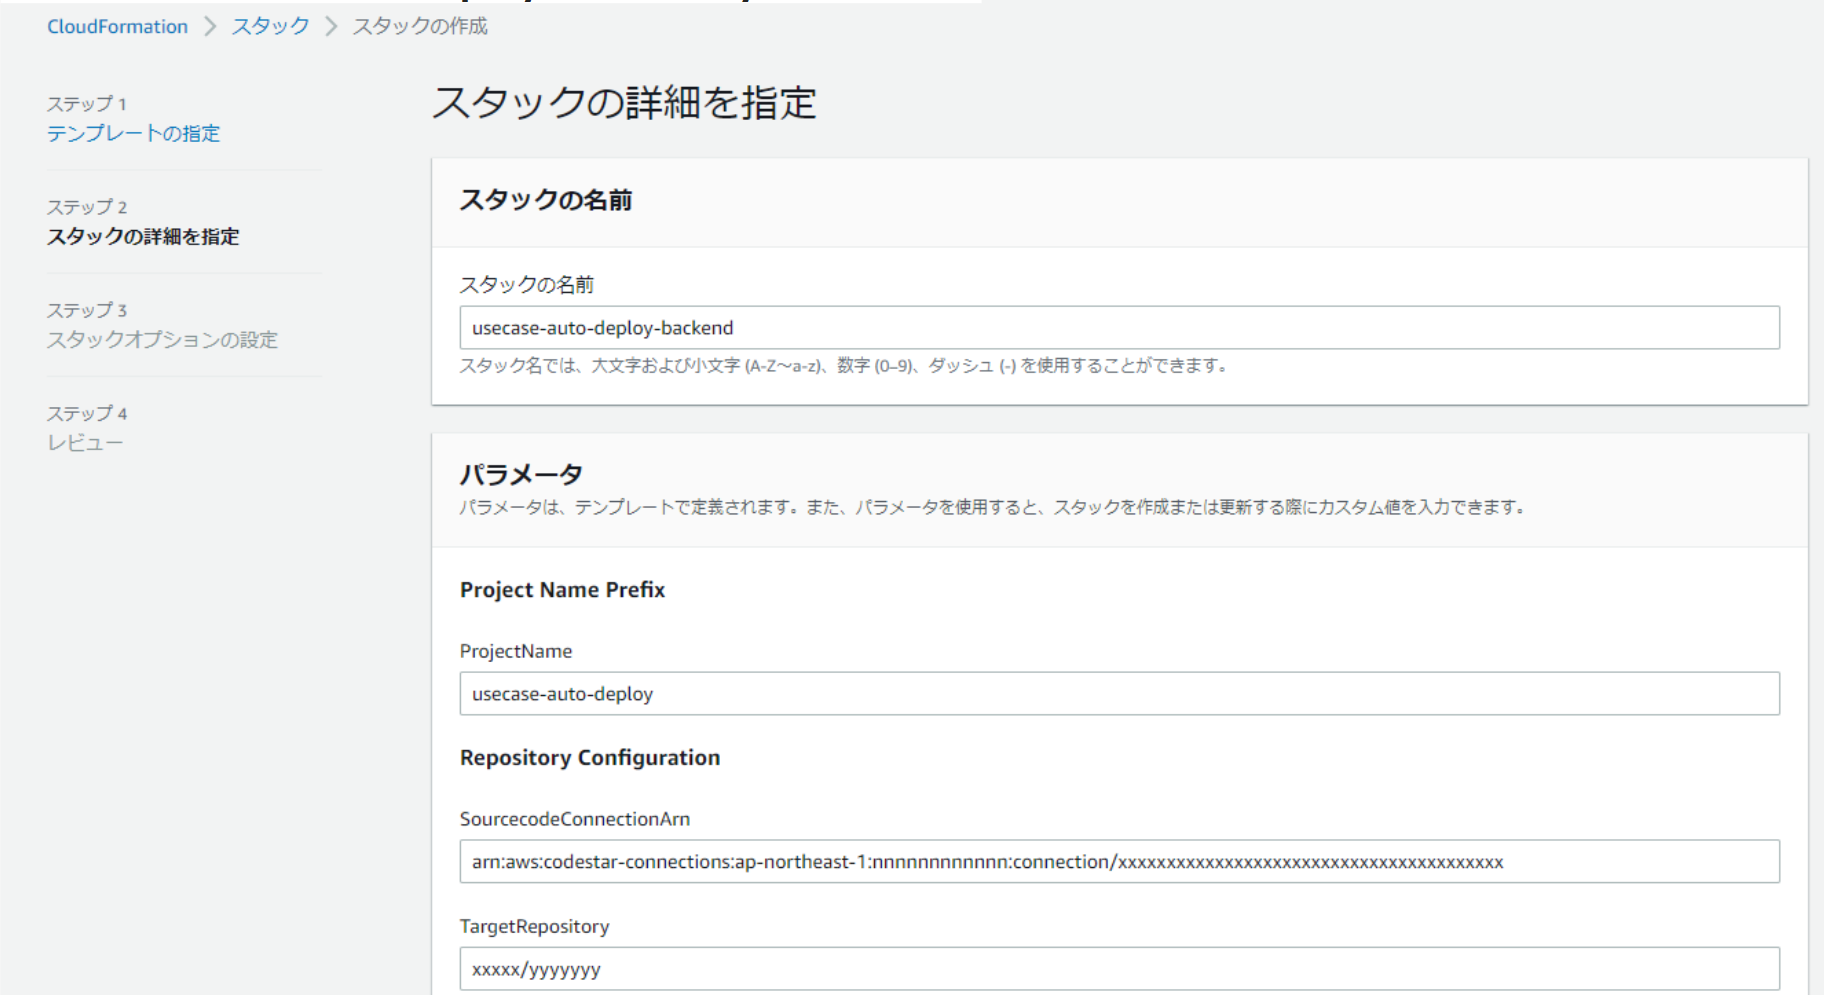Click the TargetRepository field label
Screen dimensions: 1824x995
[x=534, y=926]
